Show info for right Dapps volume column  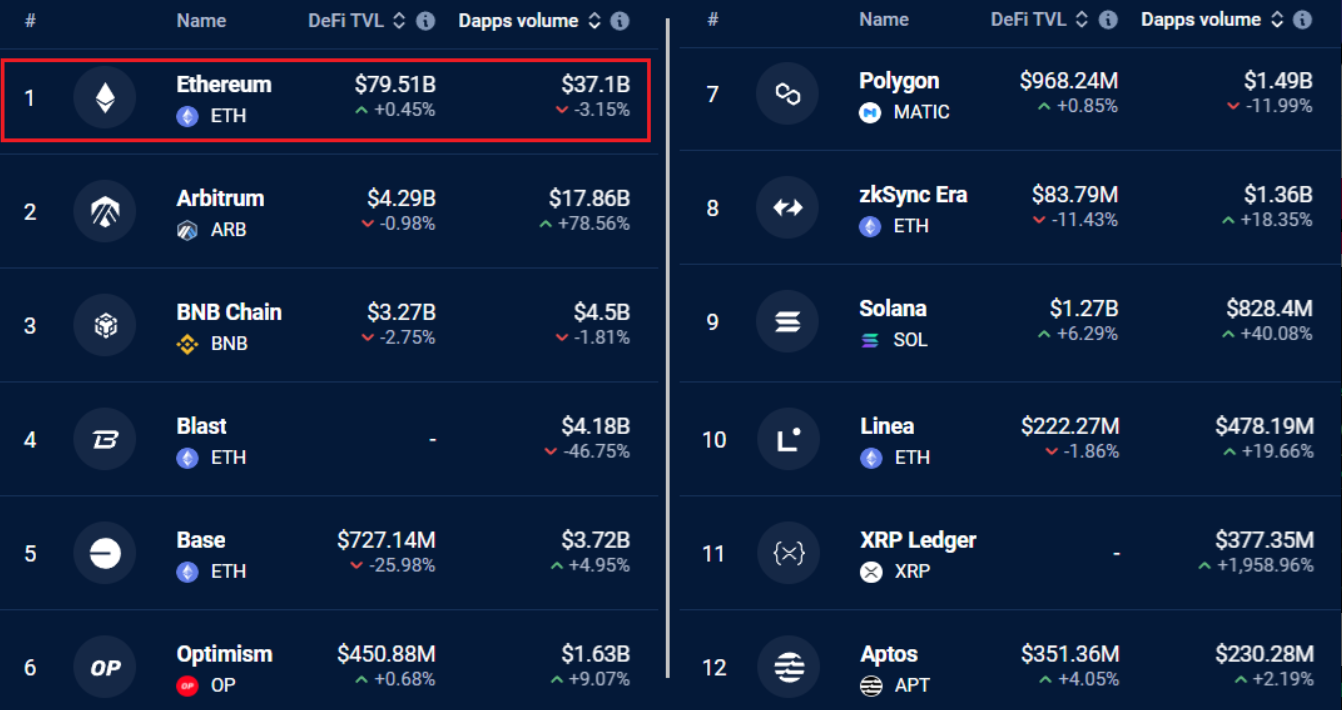(x=1302, y=20)
